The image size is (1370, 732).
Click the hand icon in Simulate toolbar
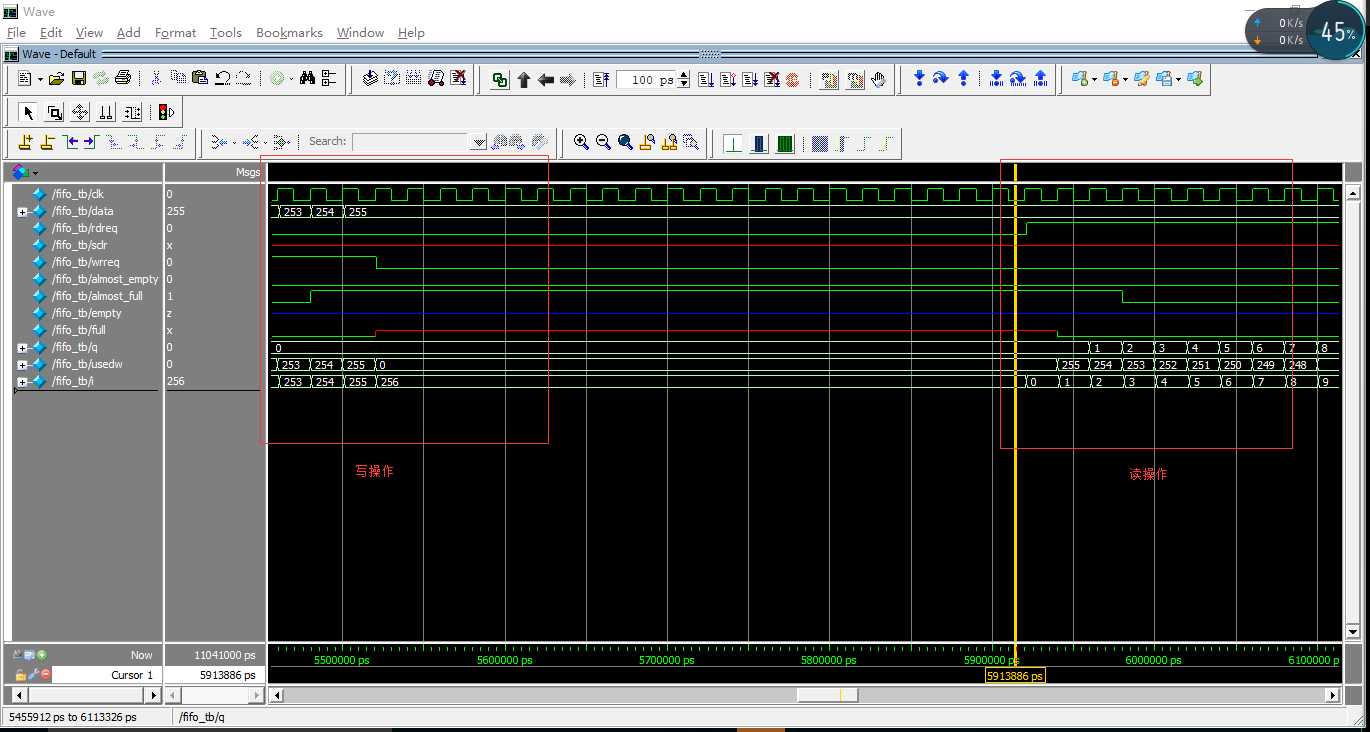(878, 80)
